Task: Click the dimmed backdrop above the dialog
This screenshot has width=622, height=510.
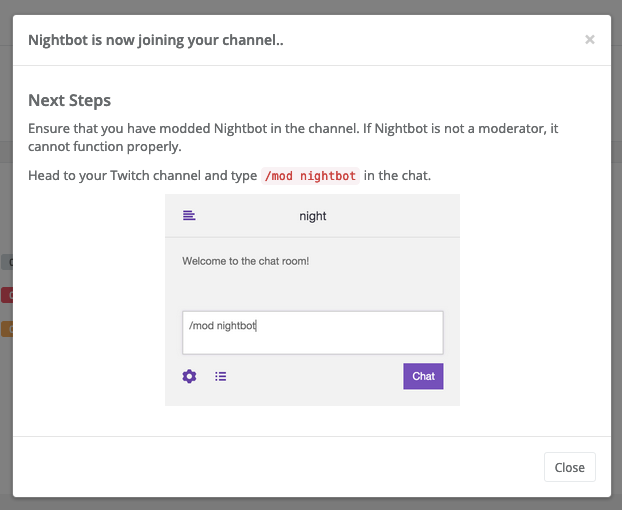Action: (311, 7)
